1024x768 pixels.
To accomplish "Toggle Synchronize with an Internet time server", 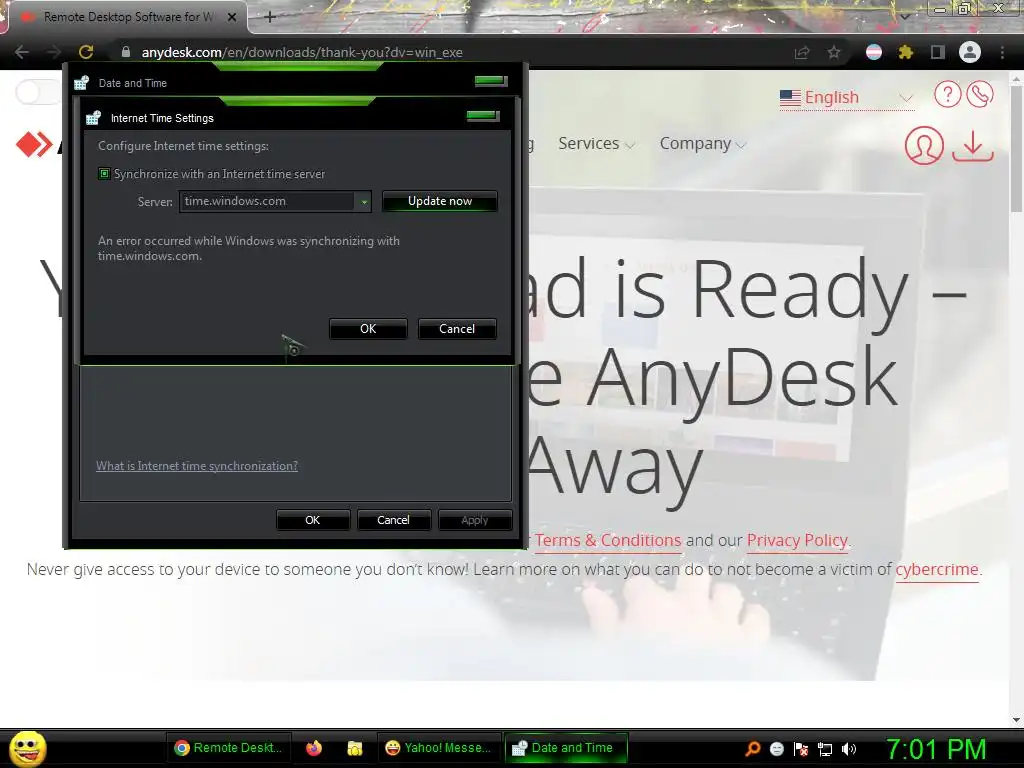I will tap(104, 174).
